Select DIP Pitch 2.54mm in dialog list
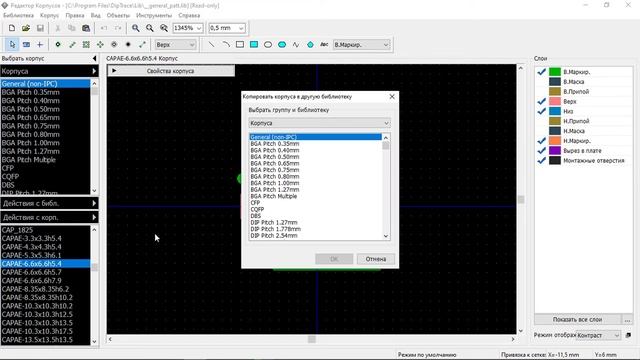This screenshot has width=640, height=360. pyautogui.click(x=316, y=236)
